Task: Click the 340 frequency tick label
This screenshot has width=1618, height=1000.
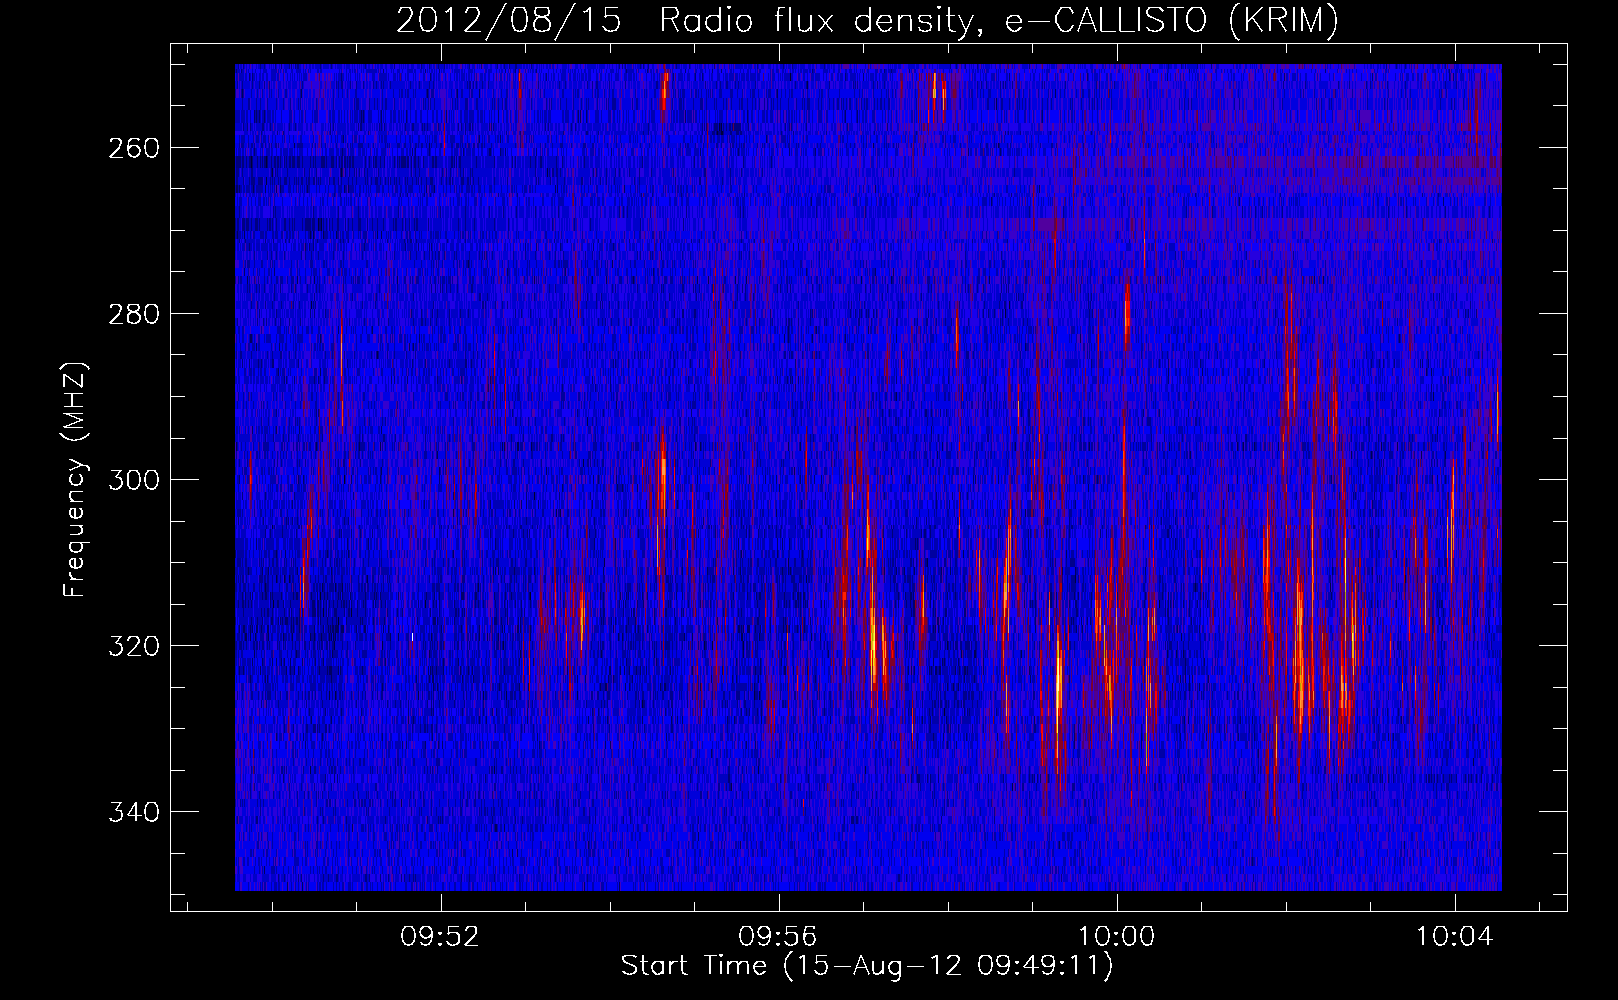Action: pyautogui.click(x=132, y=812)
